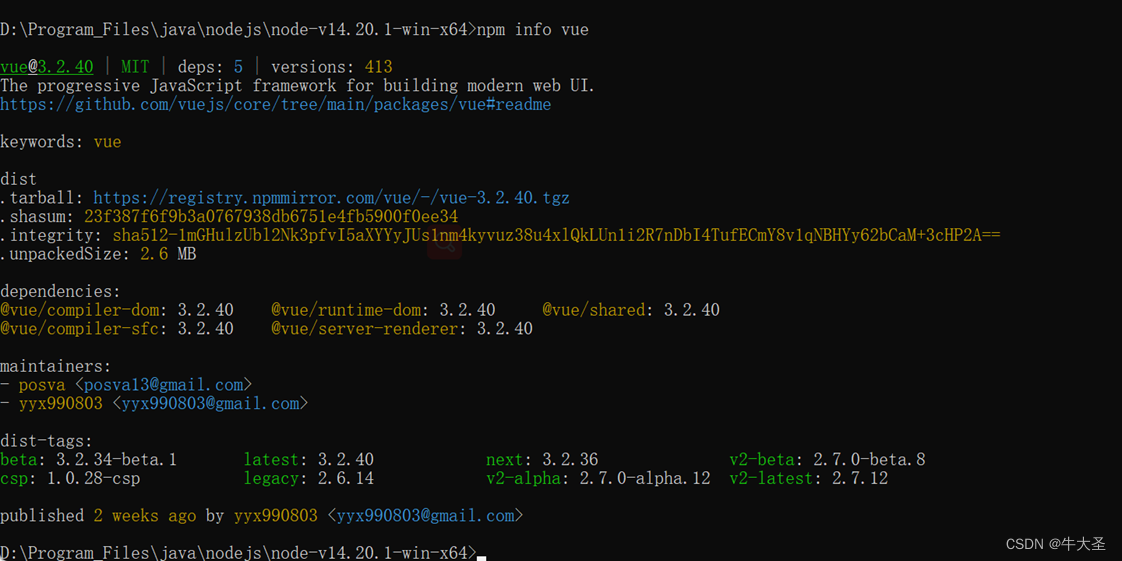Click the 'dist' section heading
This screenshot has height=561, width=1122.
(x=19, y=179)
